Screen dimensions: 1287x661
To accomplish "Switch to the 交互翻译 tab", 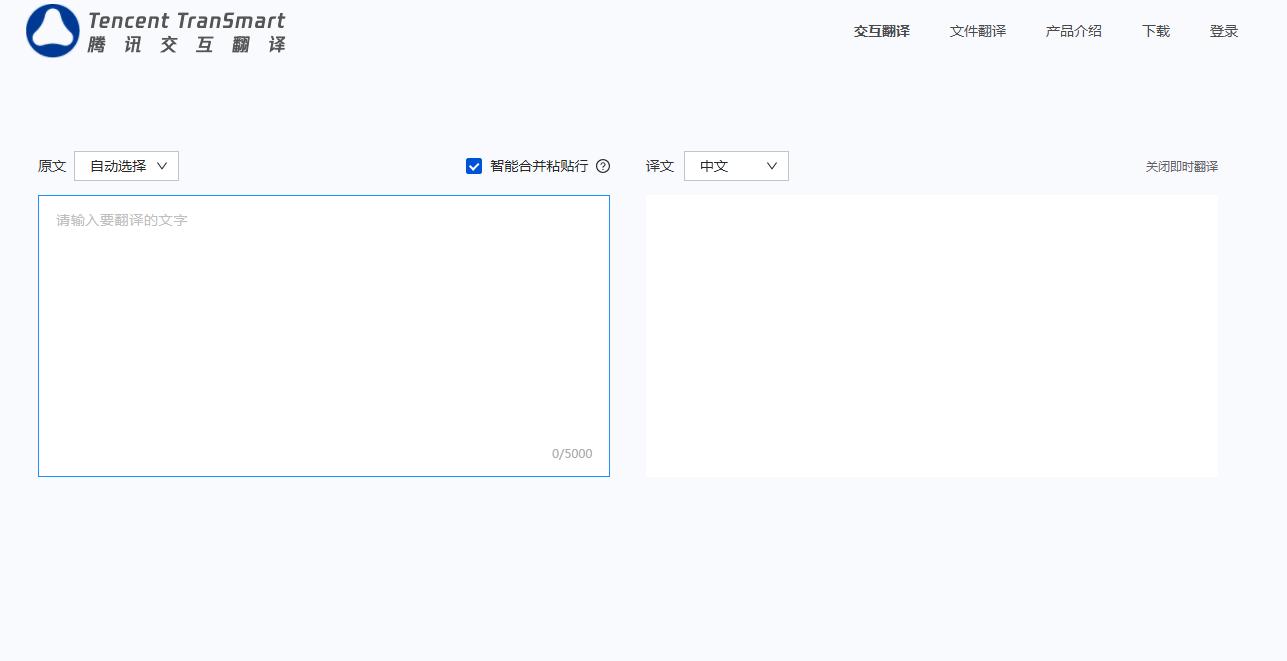I will 882,31.
